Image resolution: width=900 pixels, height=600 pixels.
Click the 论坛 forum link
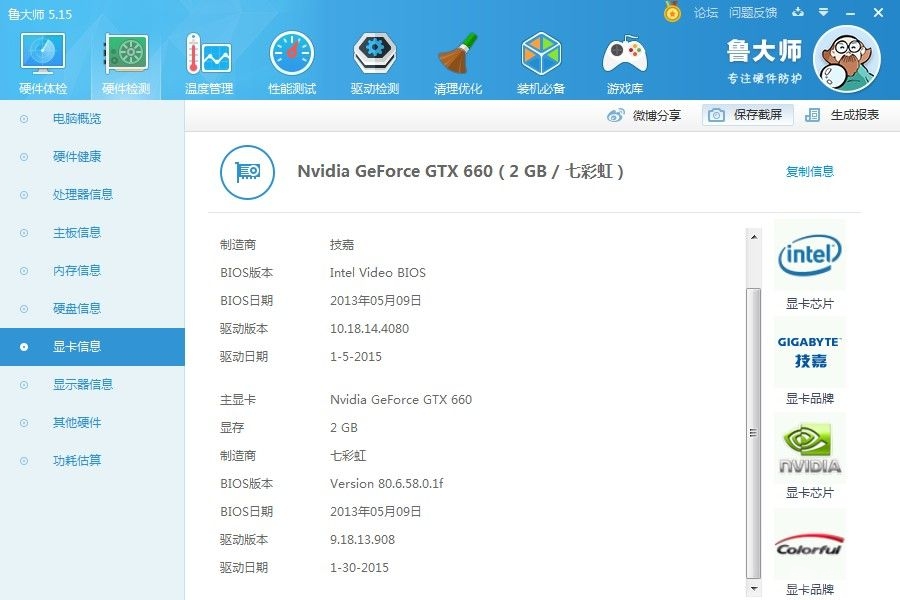click(x=705, y=13)
